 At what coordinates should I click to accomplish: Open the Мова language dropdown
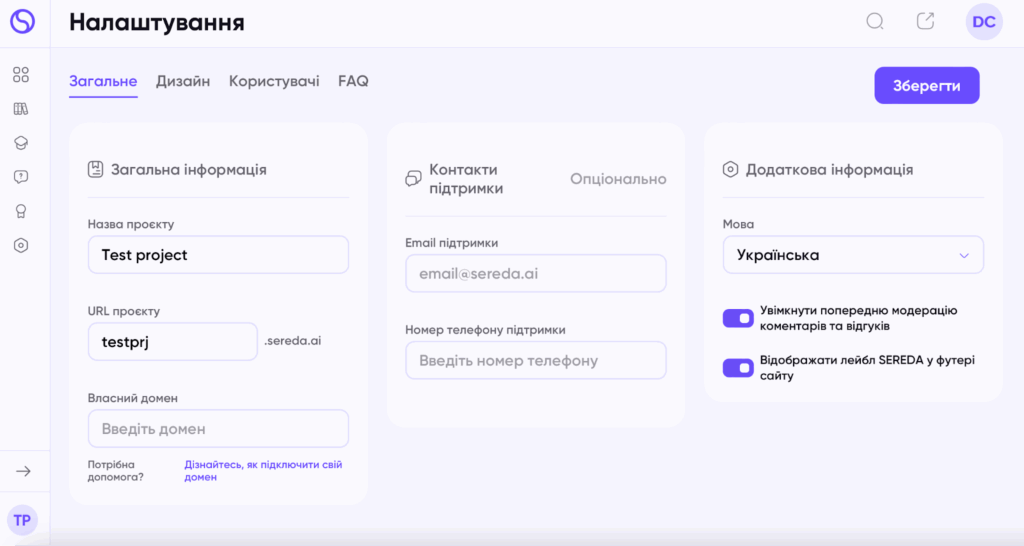[853, 255]
